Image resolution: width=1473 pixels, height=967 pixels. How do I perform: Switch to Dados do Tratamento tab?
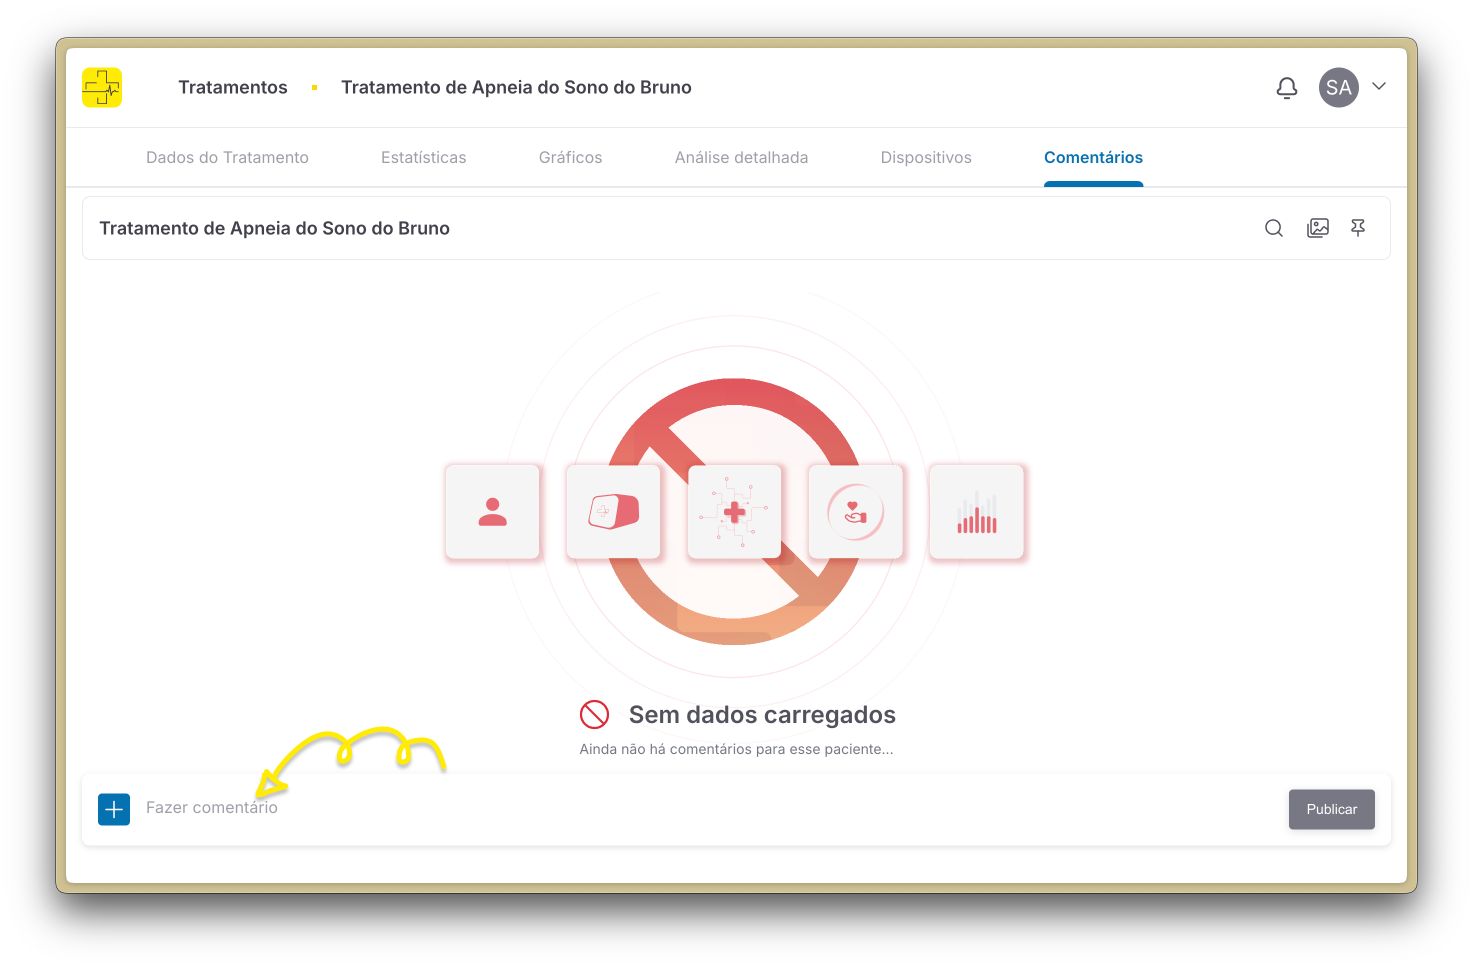click(x=227, y=158)
